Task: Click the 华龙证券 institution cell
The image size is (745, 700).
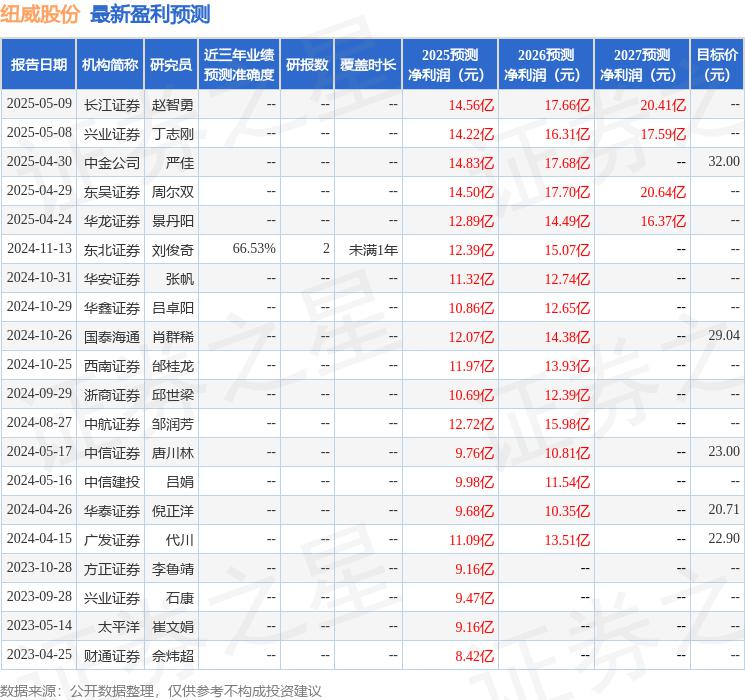Action: point(112,221)
